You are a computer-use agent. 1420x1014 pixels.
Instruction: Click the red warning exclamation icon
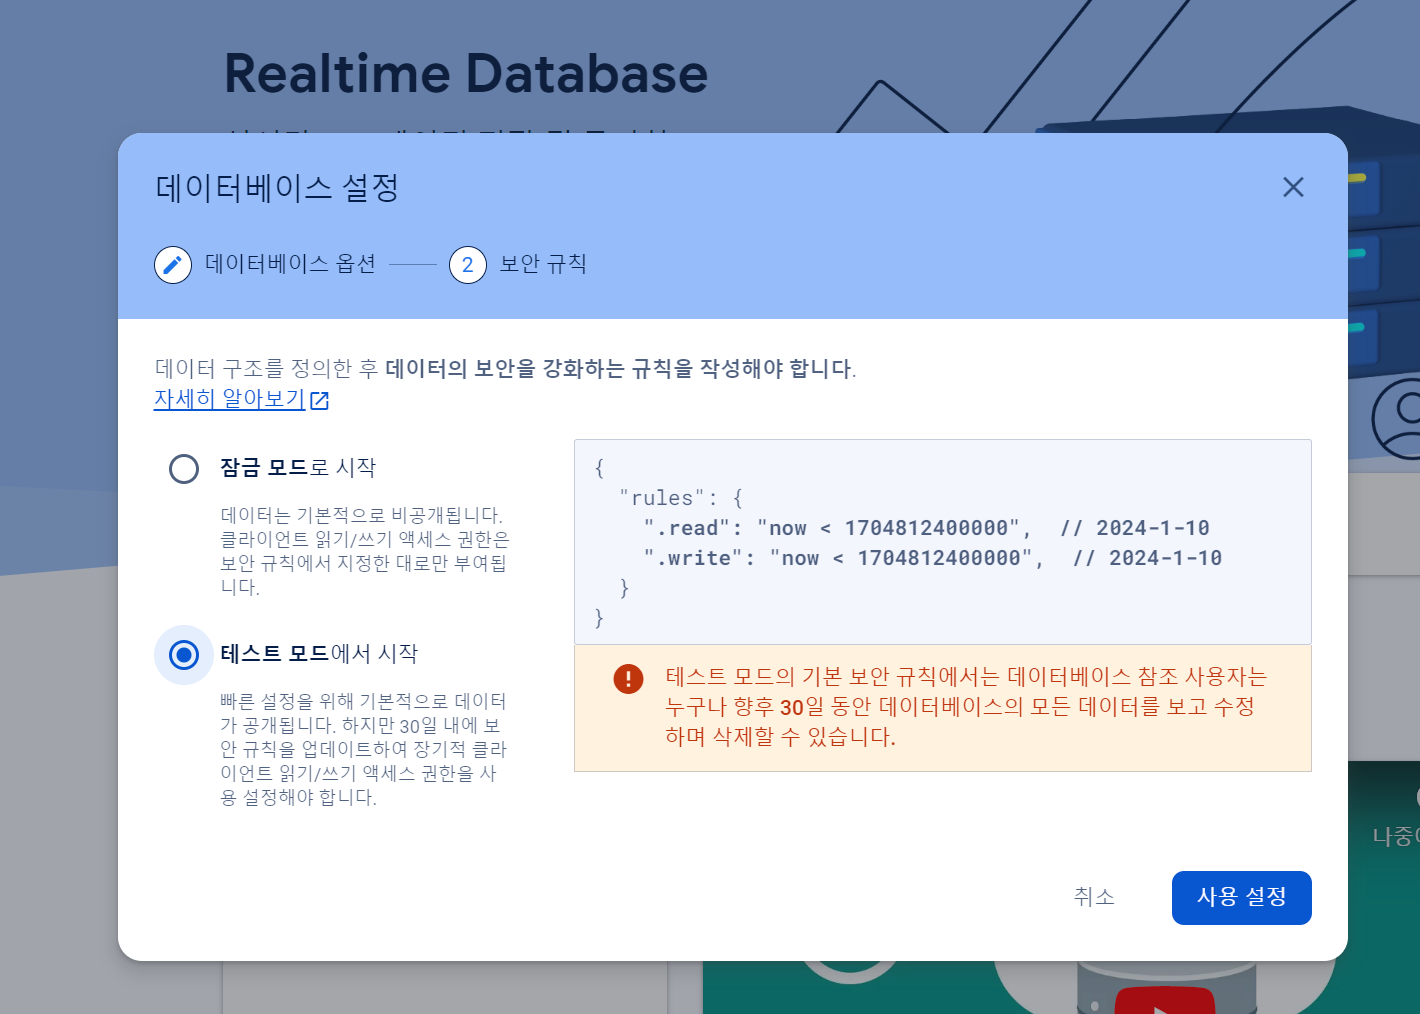click(x=628, y=679)
